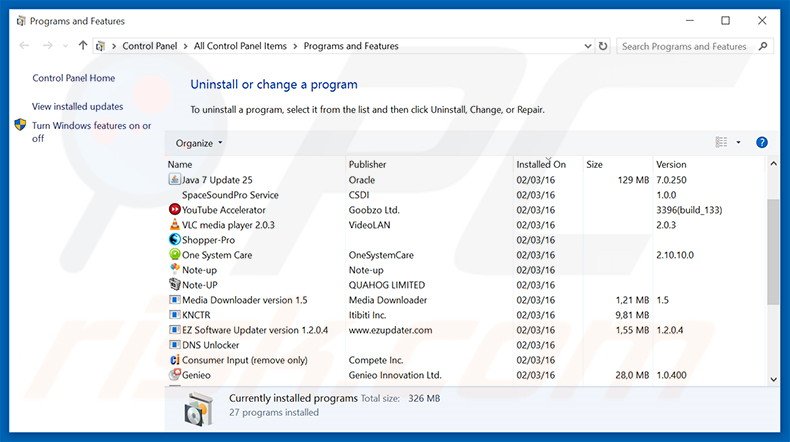Click the 2.10.10.0 version cell

click(x=675, y=255)
